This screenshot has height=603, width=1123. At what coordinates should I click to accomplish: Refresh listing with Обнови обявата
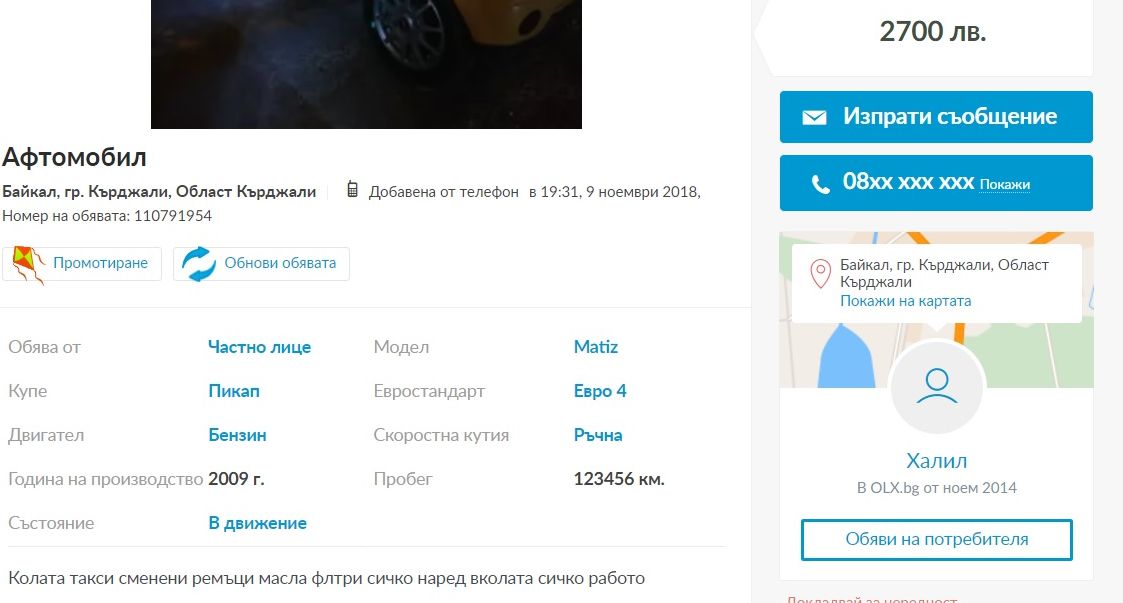click(x=261, y=264)
